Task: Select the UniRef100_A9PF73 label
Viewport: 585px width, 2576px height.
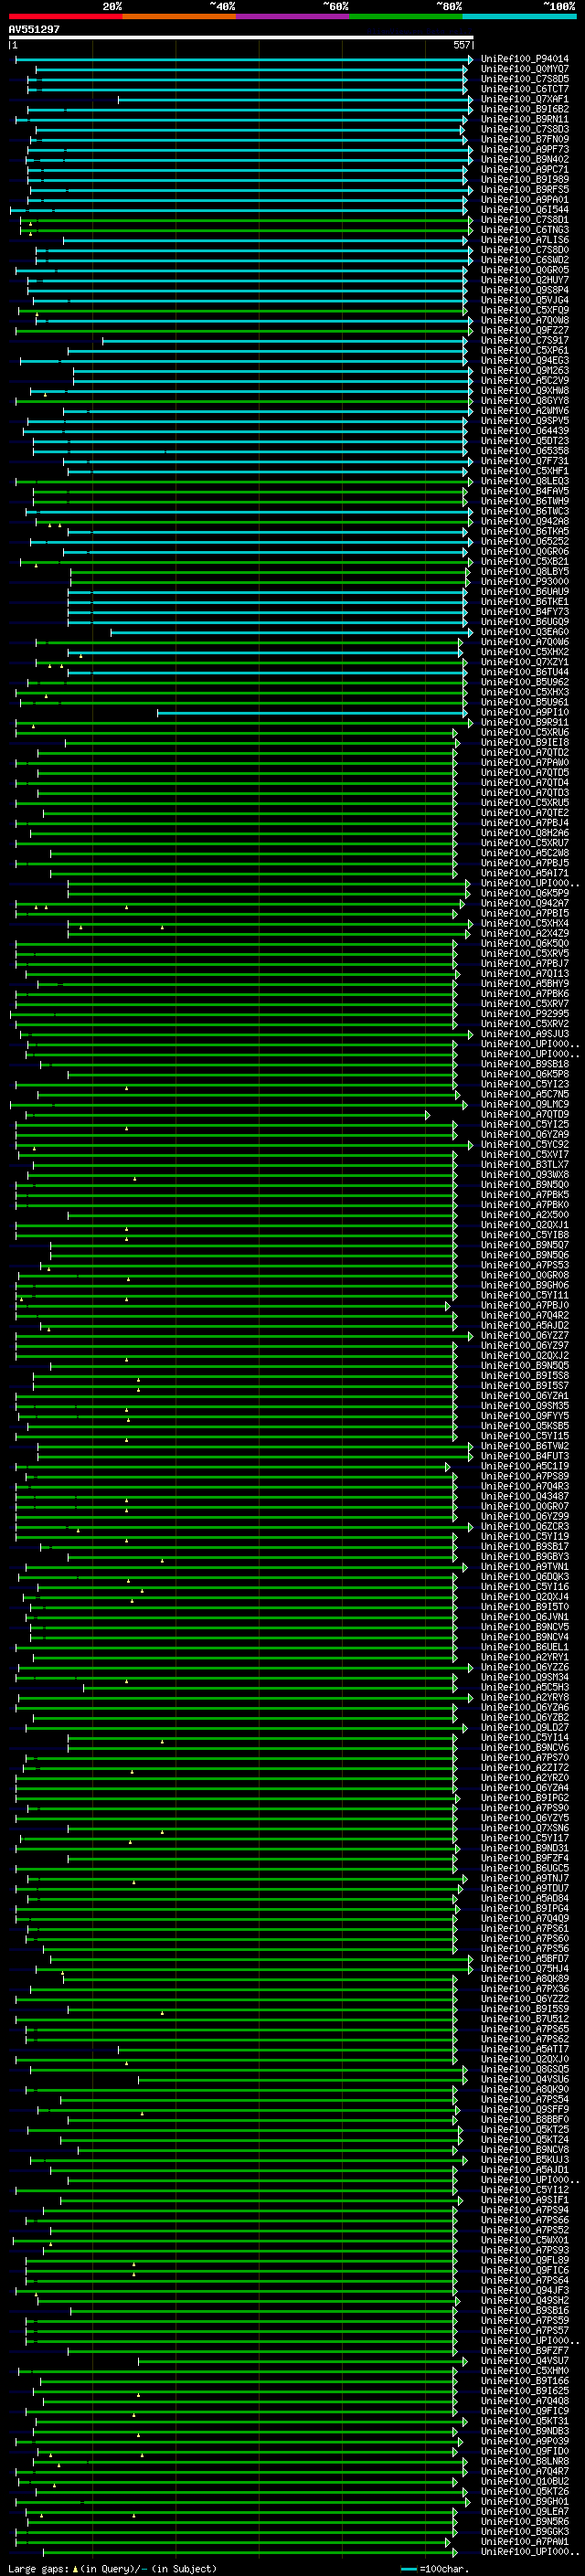Action: point(525,149)
